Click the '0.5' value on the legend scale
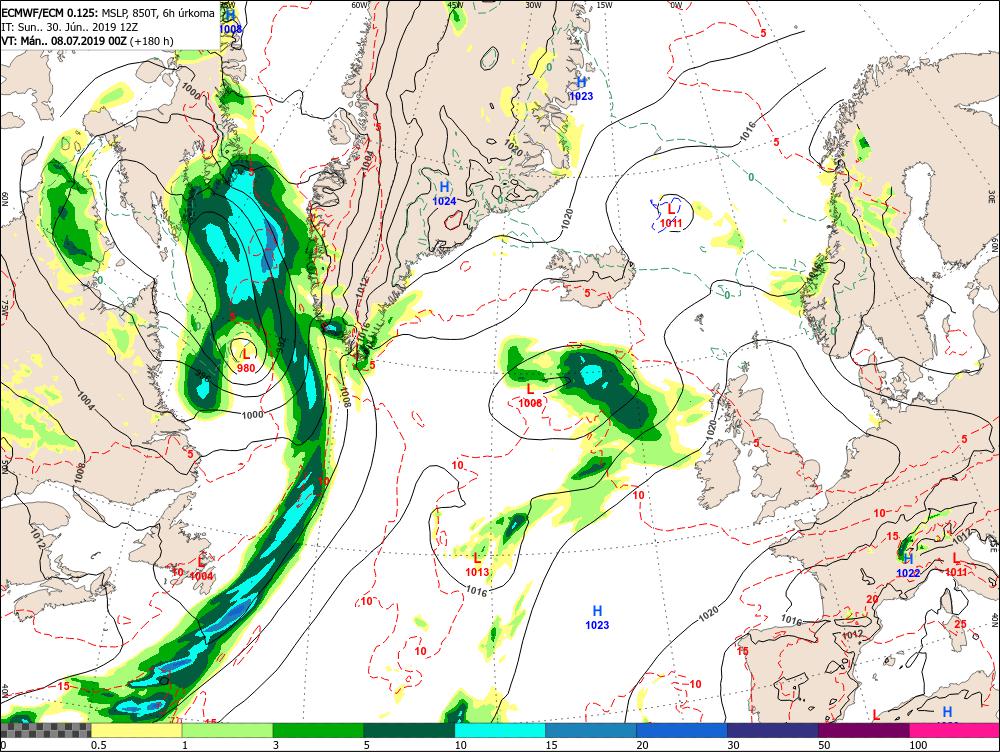This screenshot has width=1000, height=752. pos(98,745)
